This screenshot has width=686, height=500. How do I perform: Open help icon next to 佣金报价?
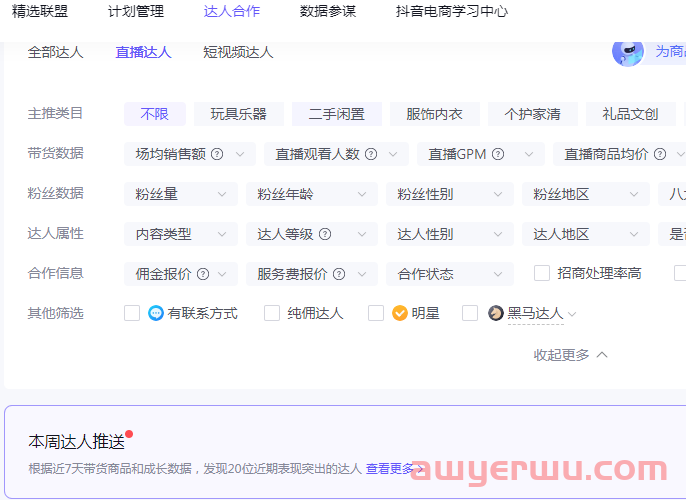pyautogui.click(x=203, y=274)
